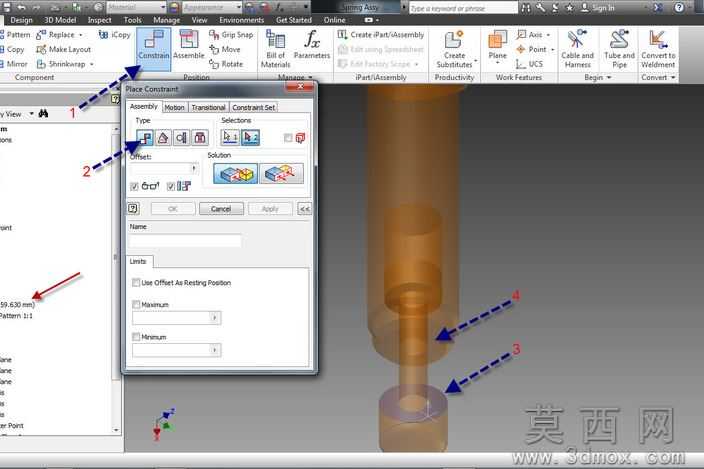Switch to Transitional tab

point(208,107)
